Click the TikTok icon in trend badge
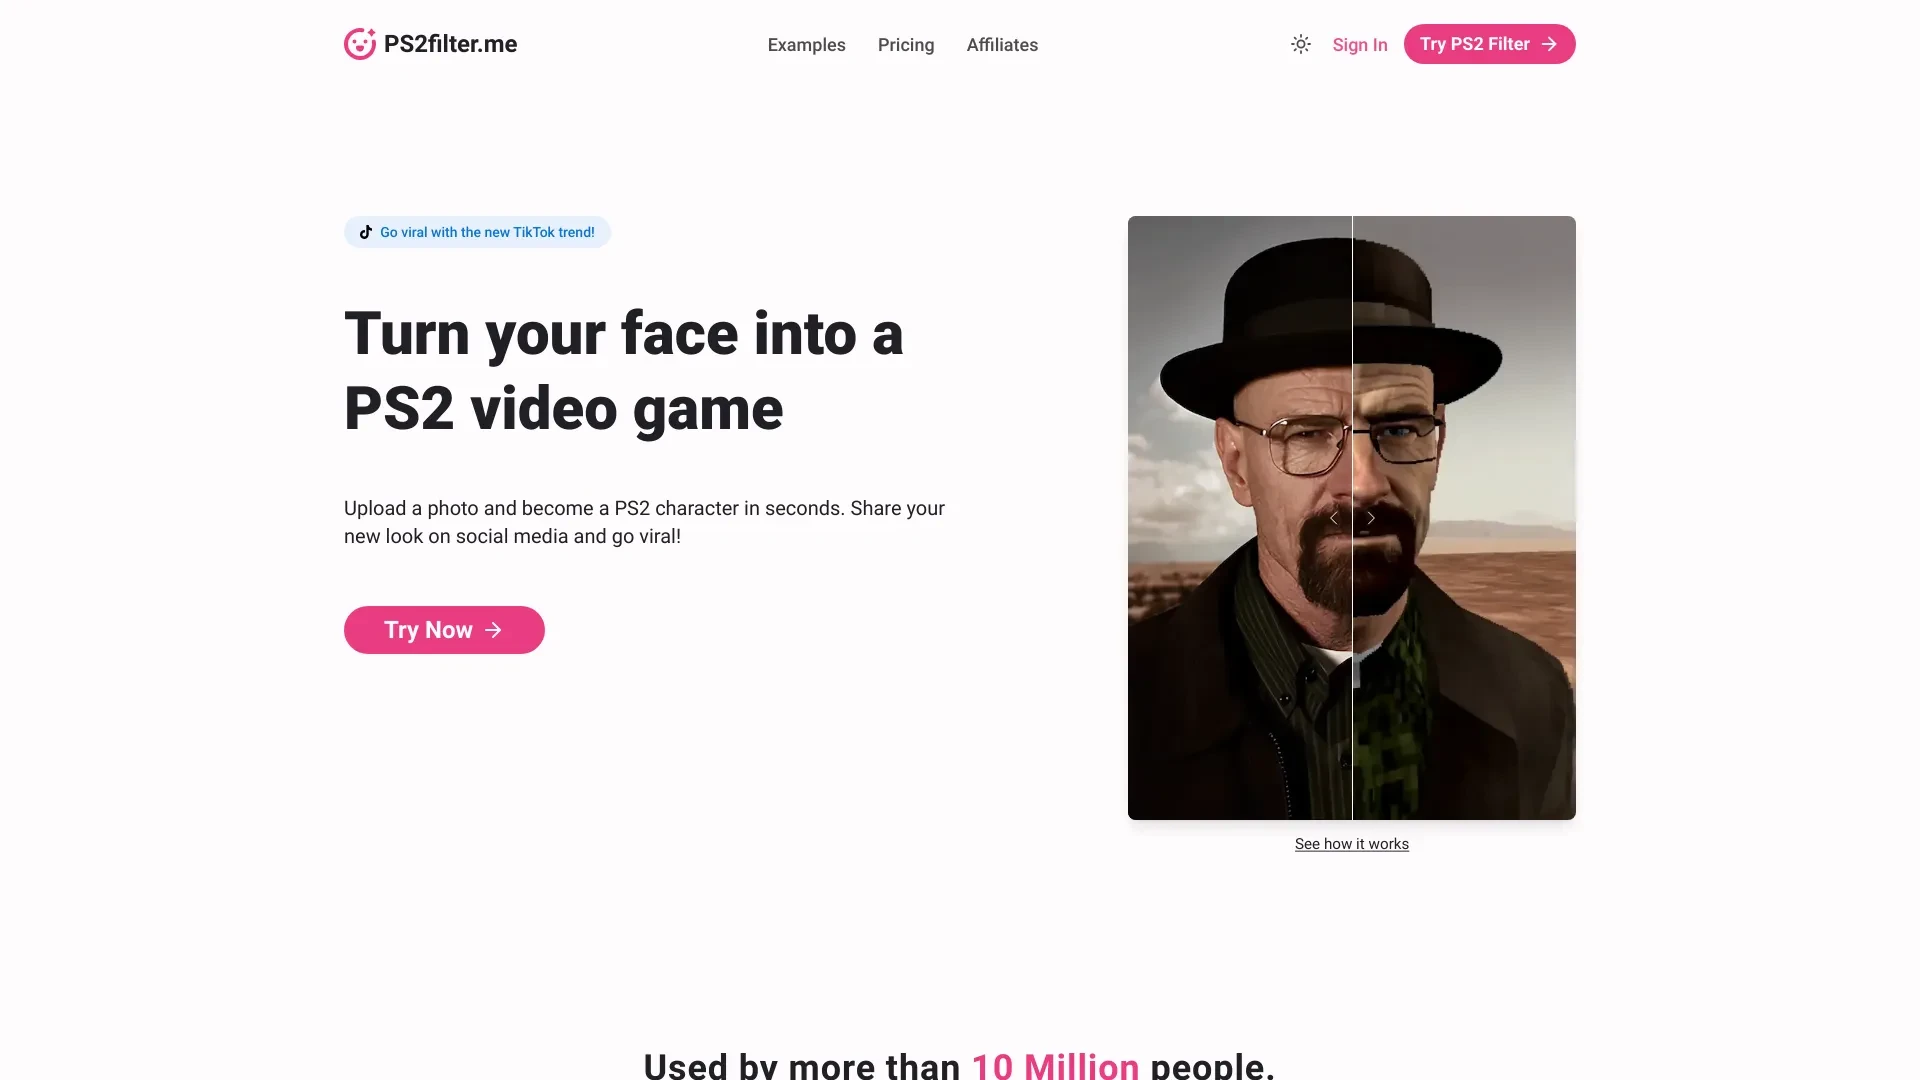This screenshot has height=1080, width=1920. [x=367, y=232]
